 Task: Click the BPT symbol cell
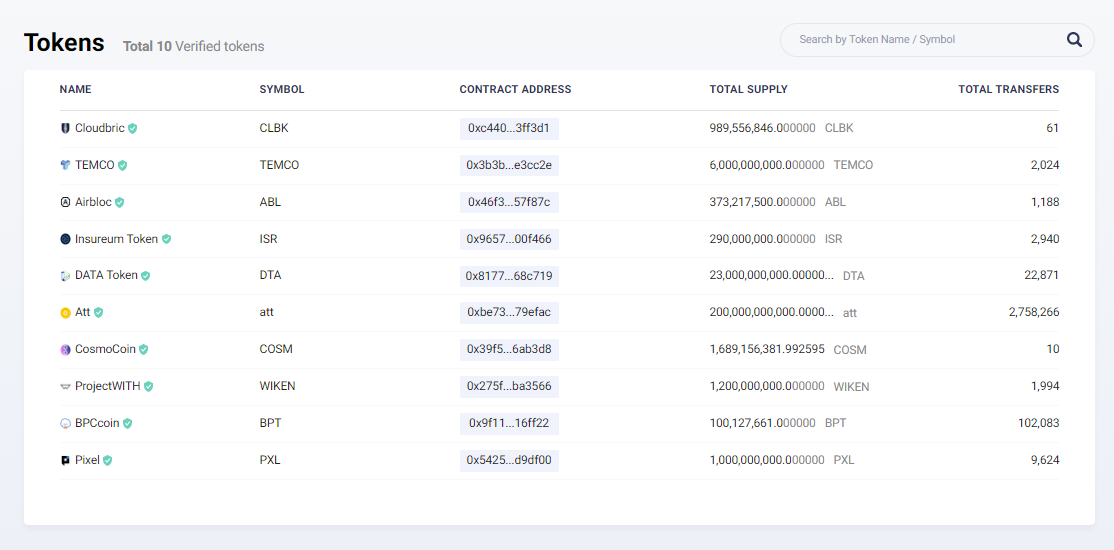[271, 424]
